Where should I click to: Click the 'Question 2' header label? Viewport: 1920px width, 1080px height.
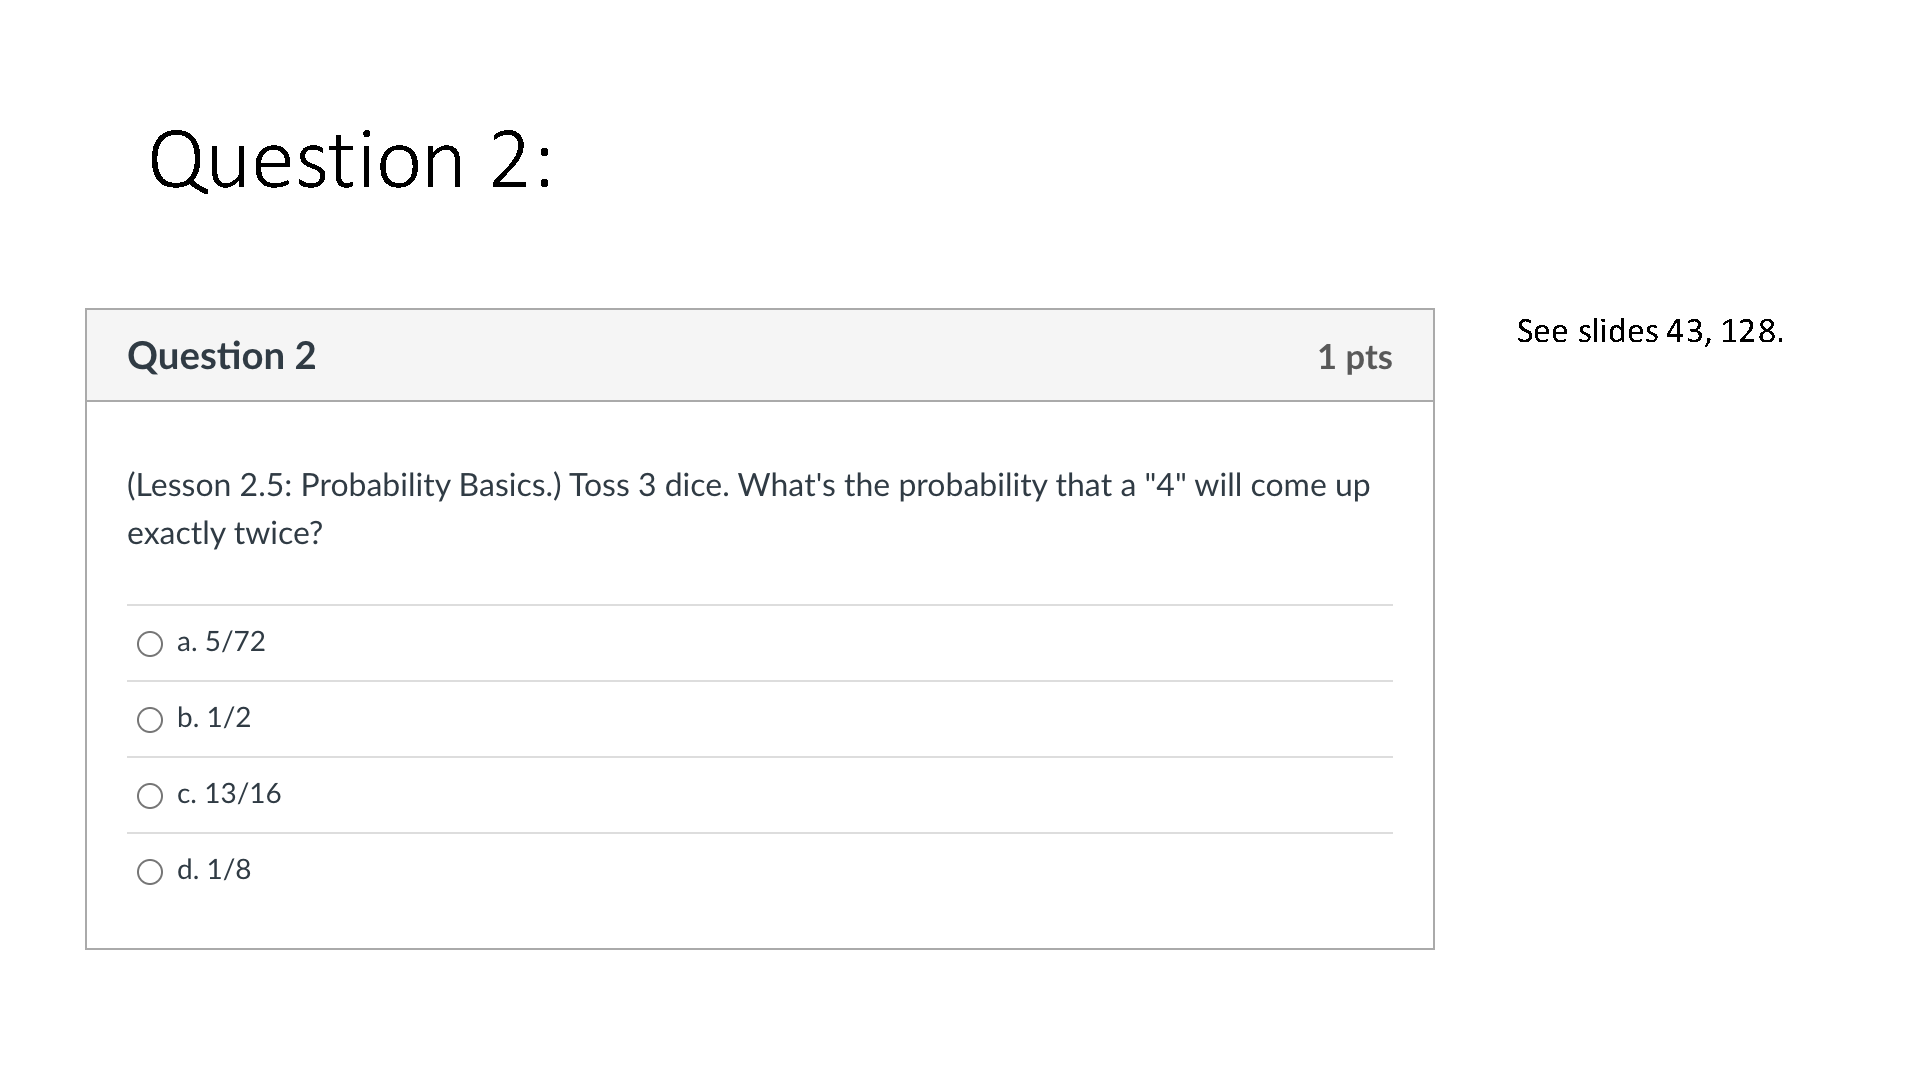tap(222, 356)
